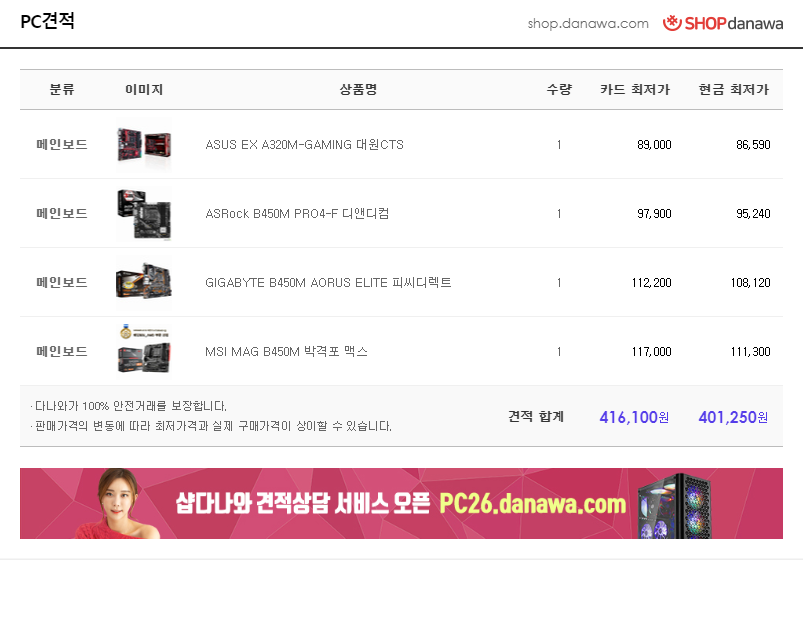803x629 pixels.
Task: Click the cash total 401,250원
Action: click(x=733, y=417)
